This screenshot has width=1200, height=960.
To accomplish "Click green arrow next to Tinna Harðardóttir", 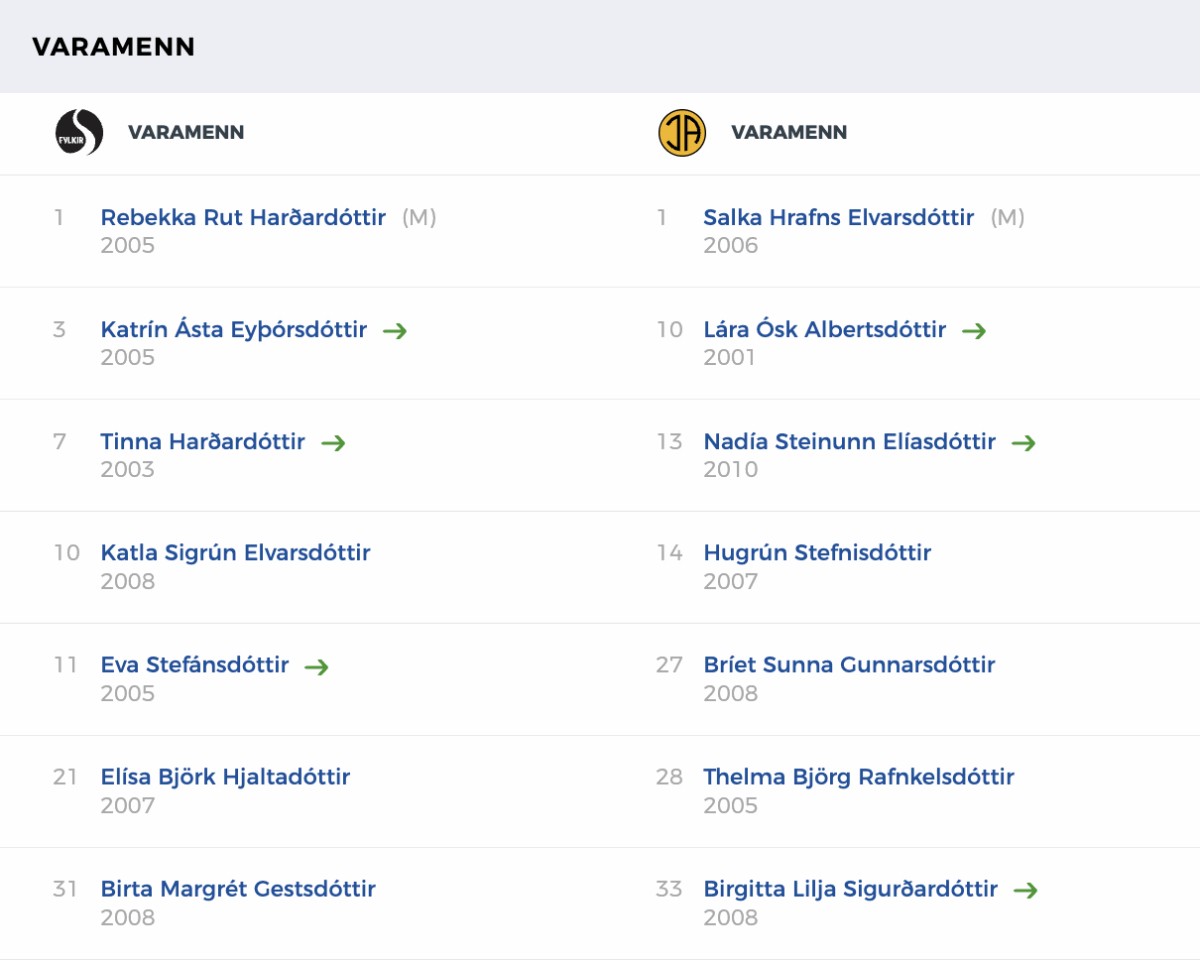I will (x=333, y=442).
